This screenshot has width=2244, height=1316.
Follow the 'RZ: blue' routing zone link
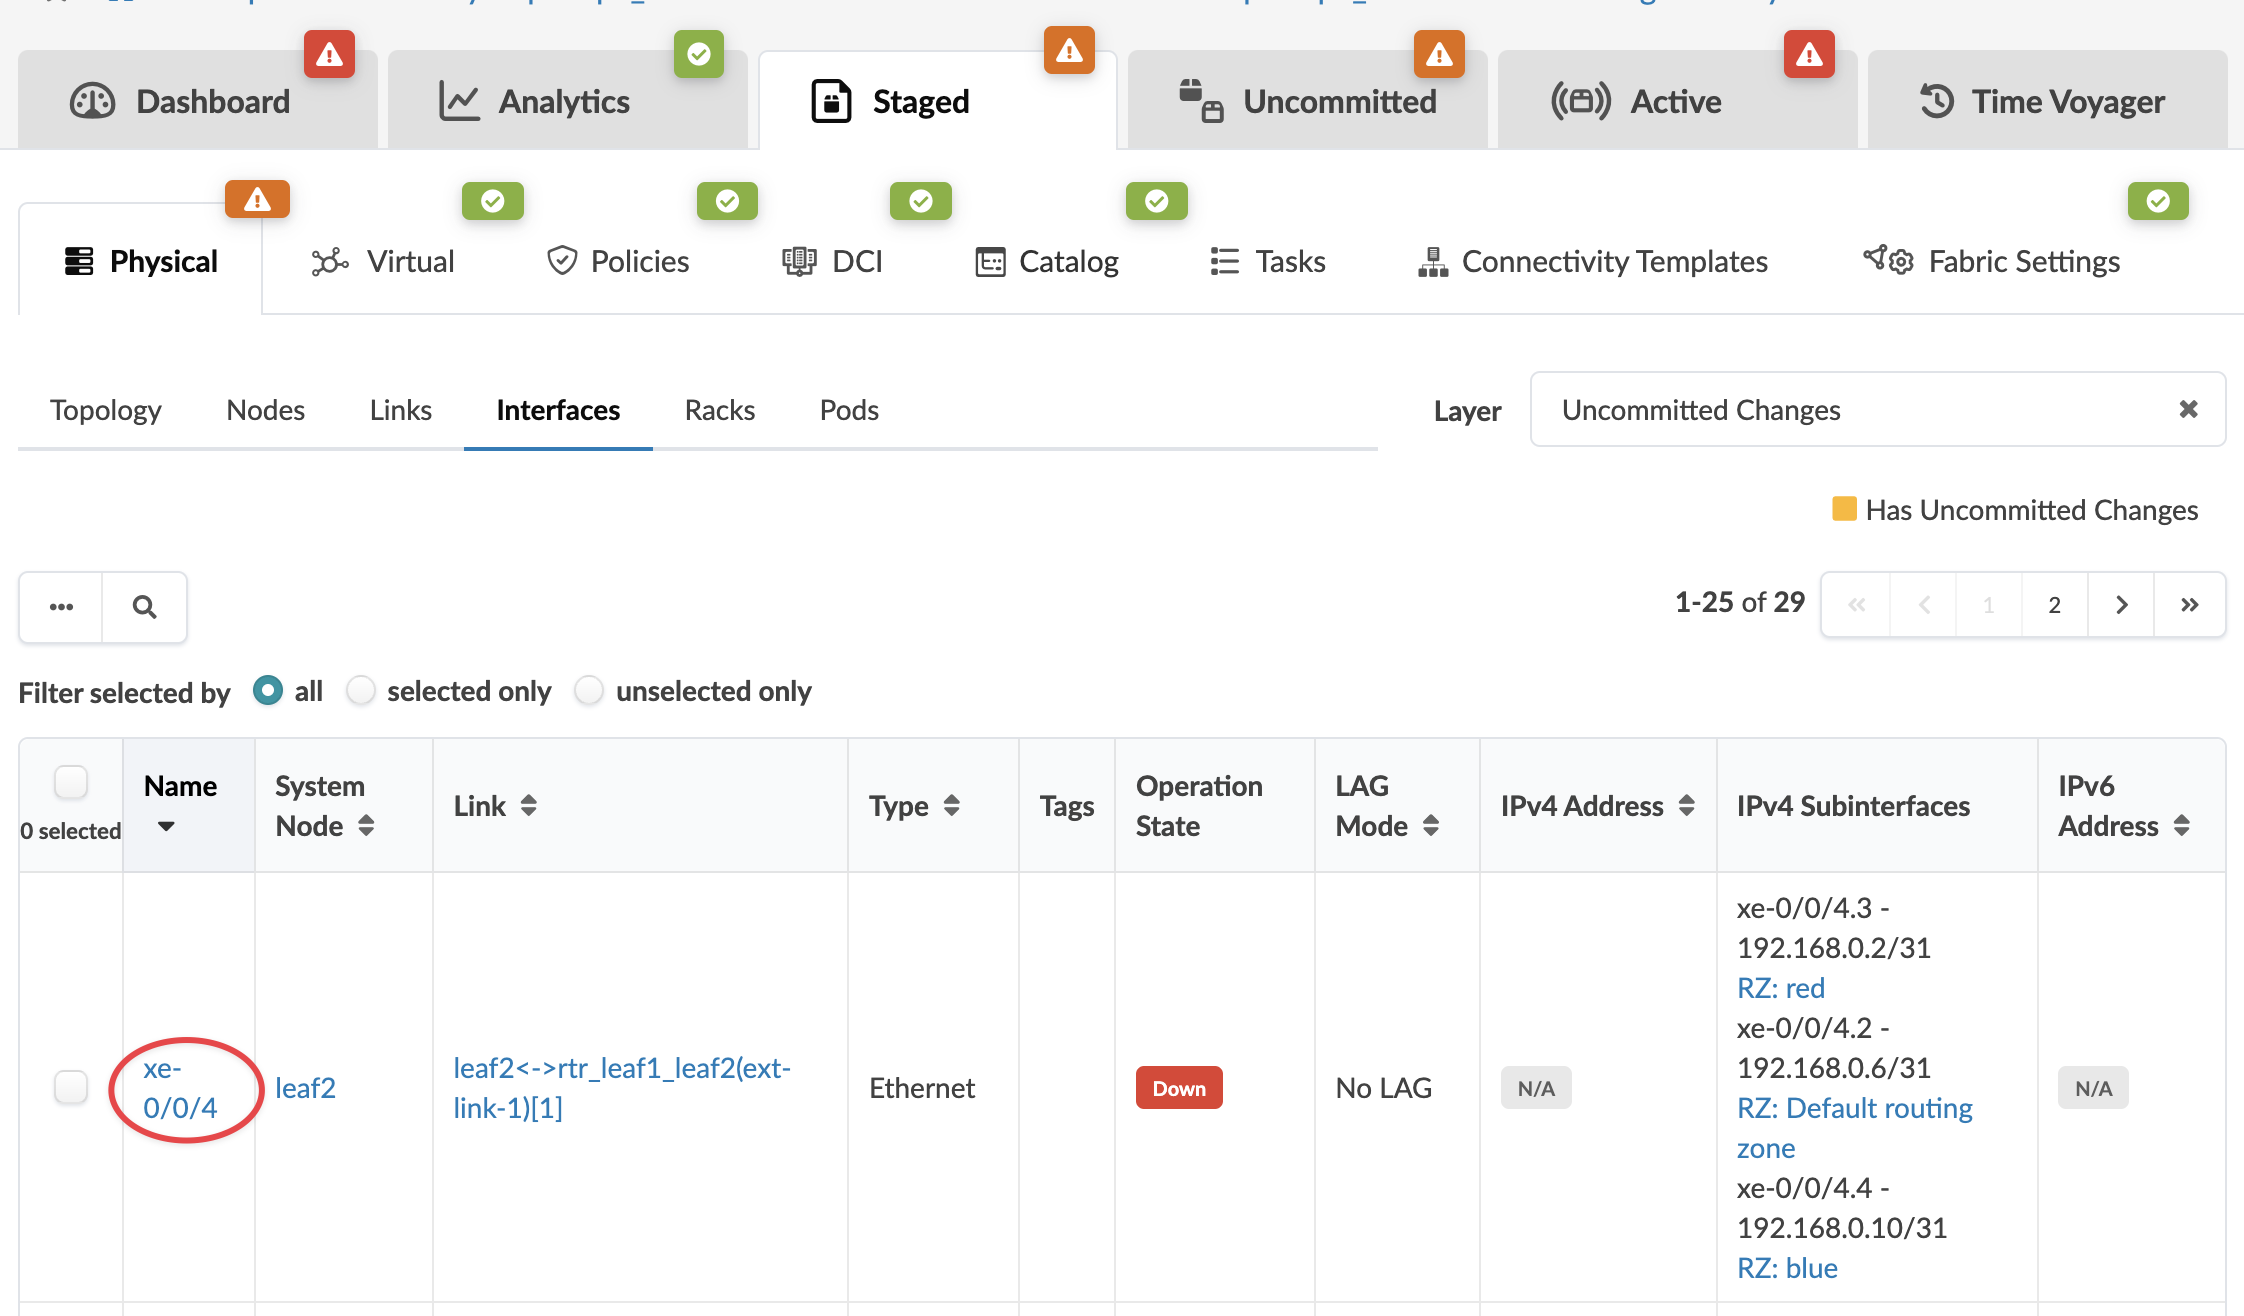tap(1786, 1267)
